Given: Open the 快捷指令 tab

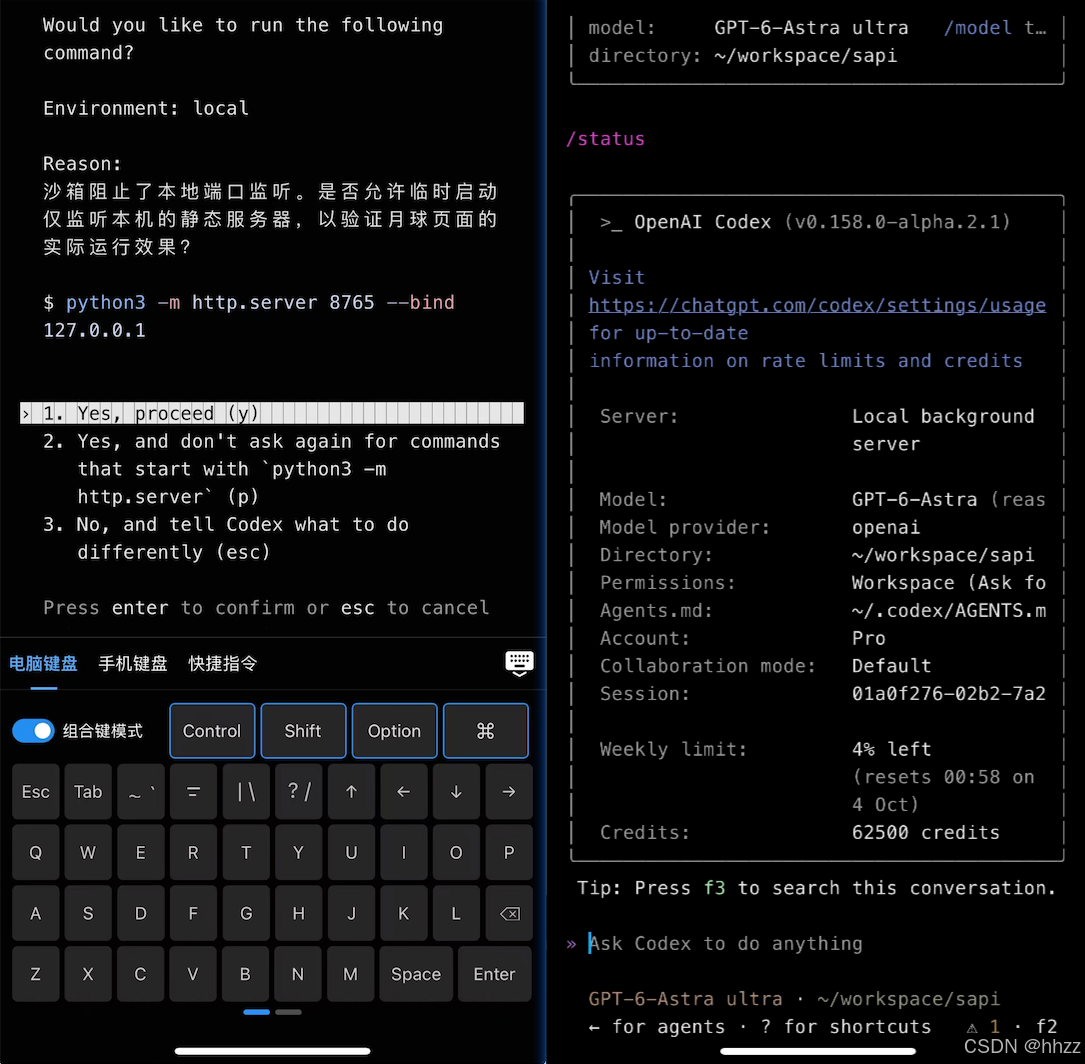Looking at the screenshot, I should 223,663.
